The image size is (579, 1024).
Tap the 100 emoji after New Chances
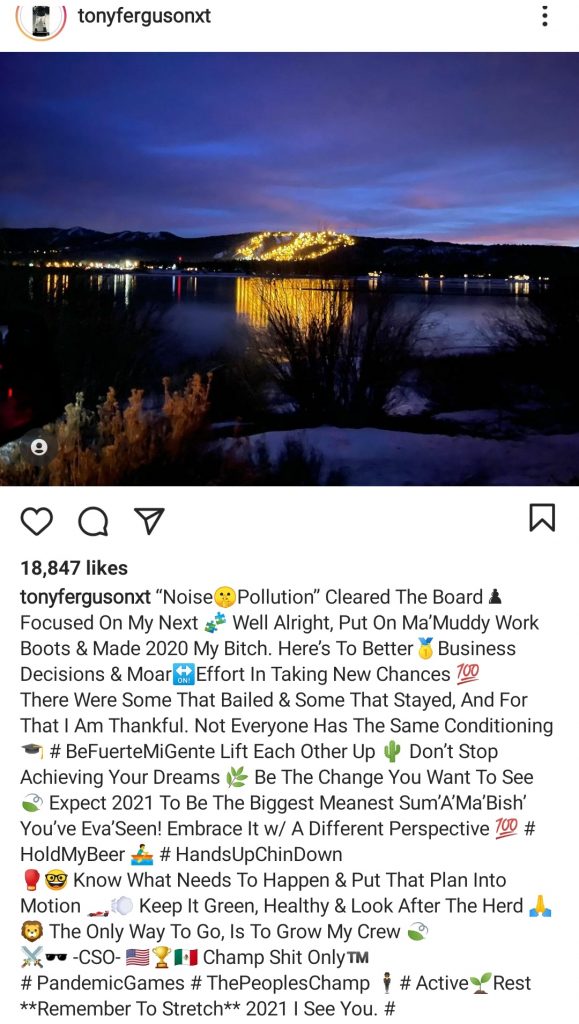467,673
